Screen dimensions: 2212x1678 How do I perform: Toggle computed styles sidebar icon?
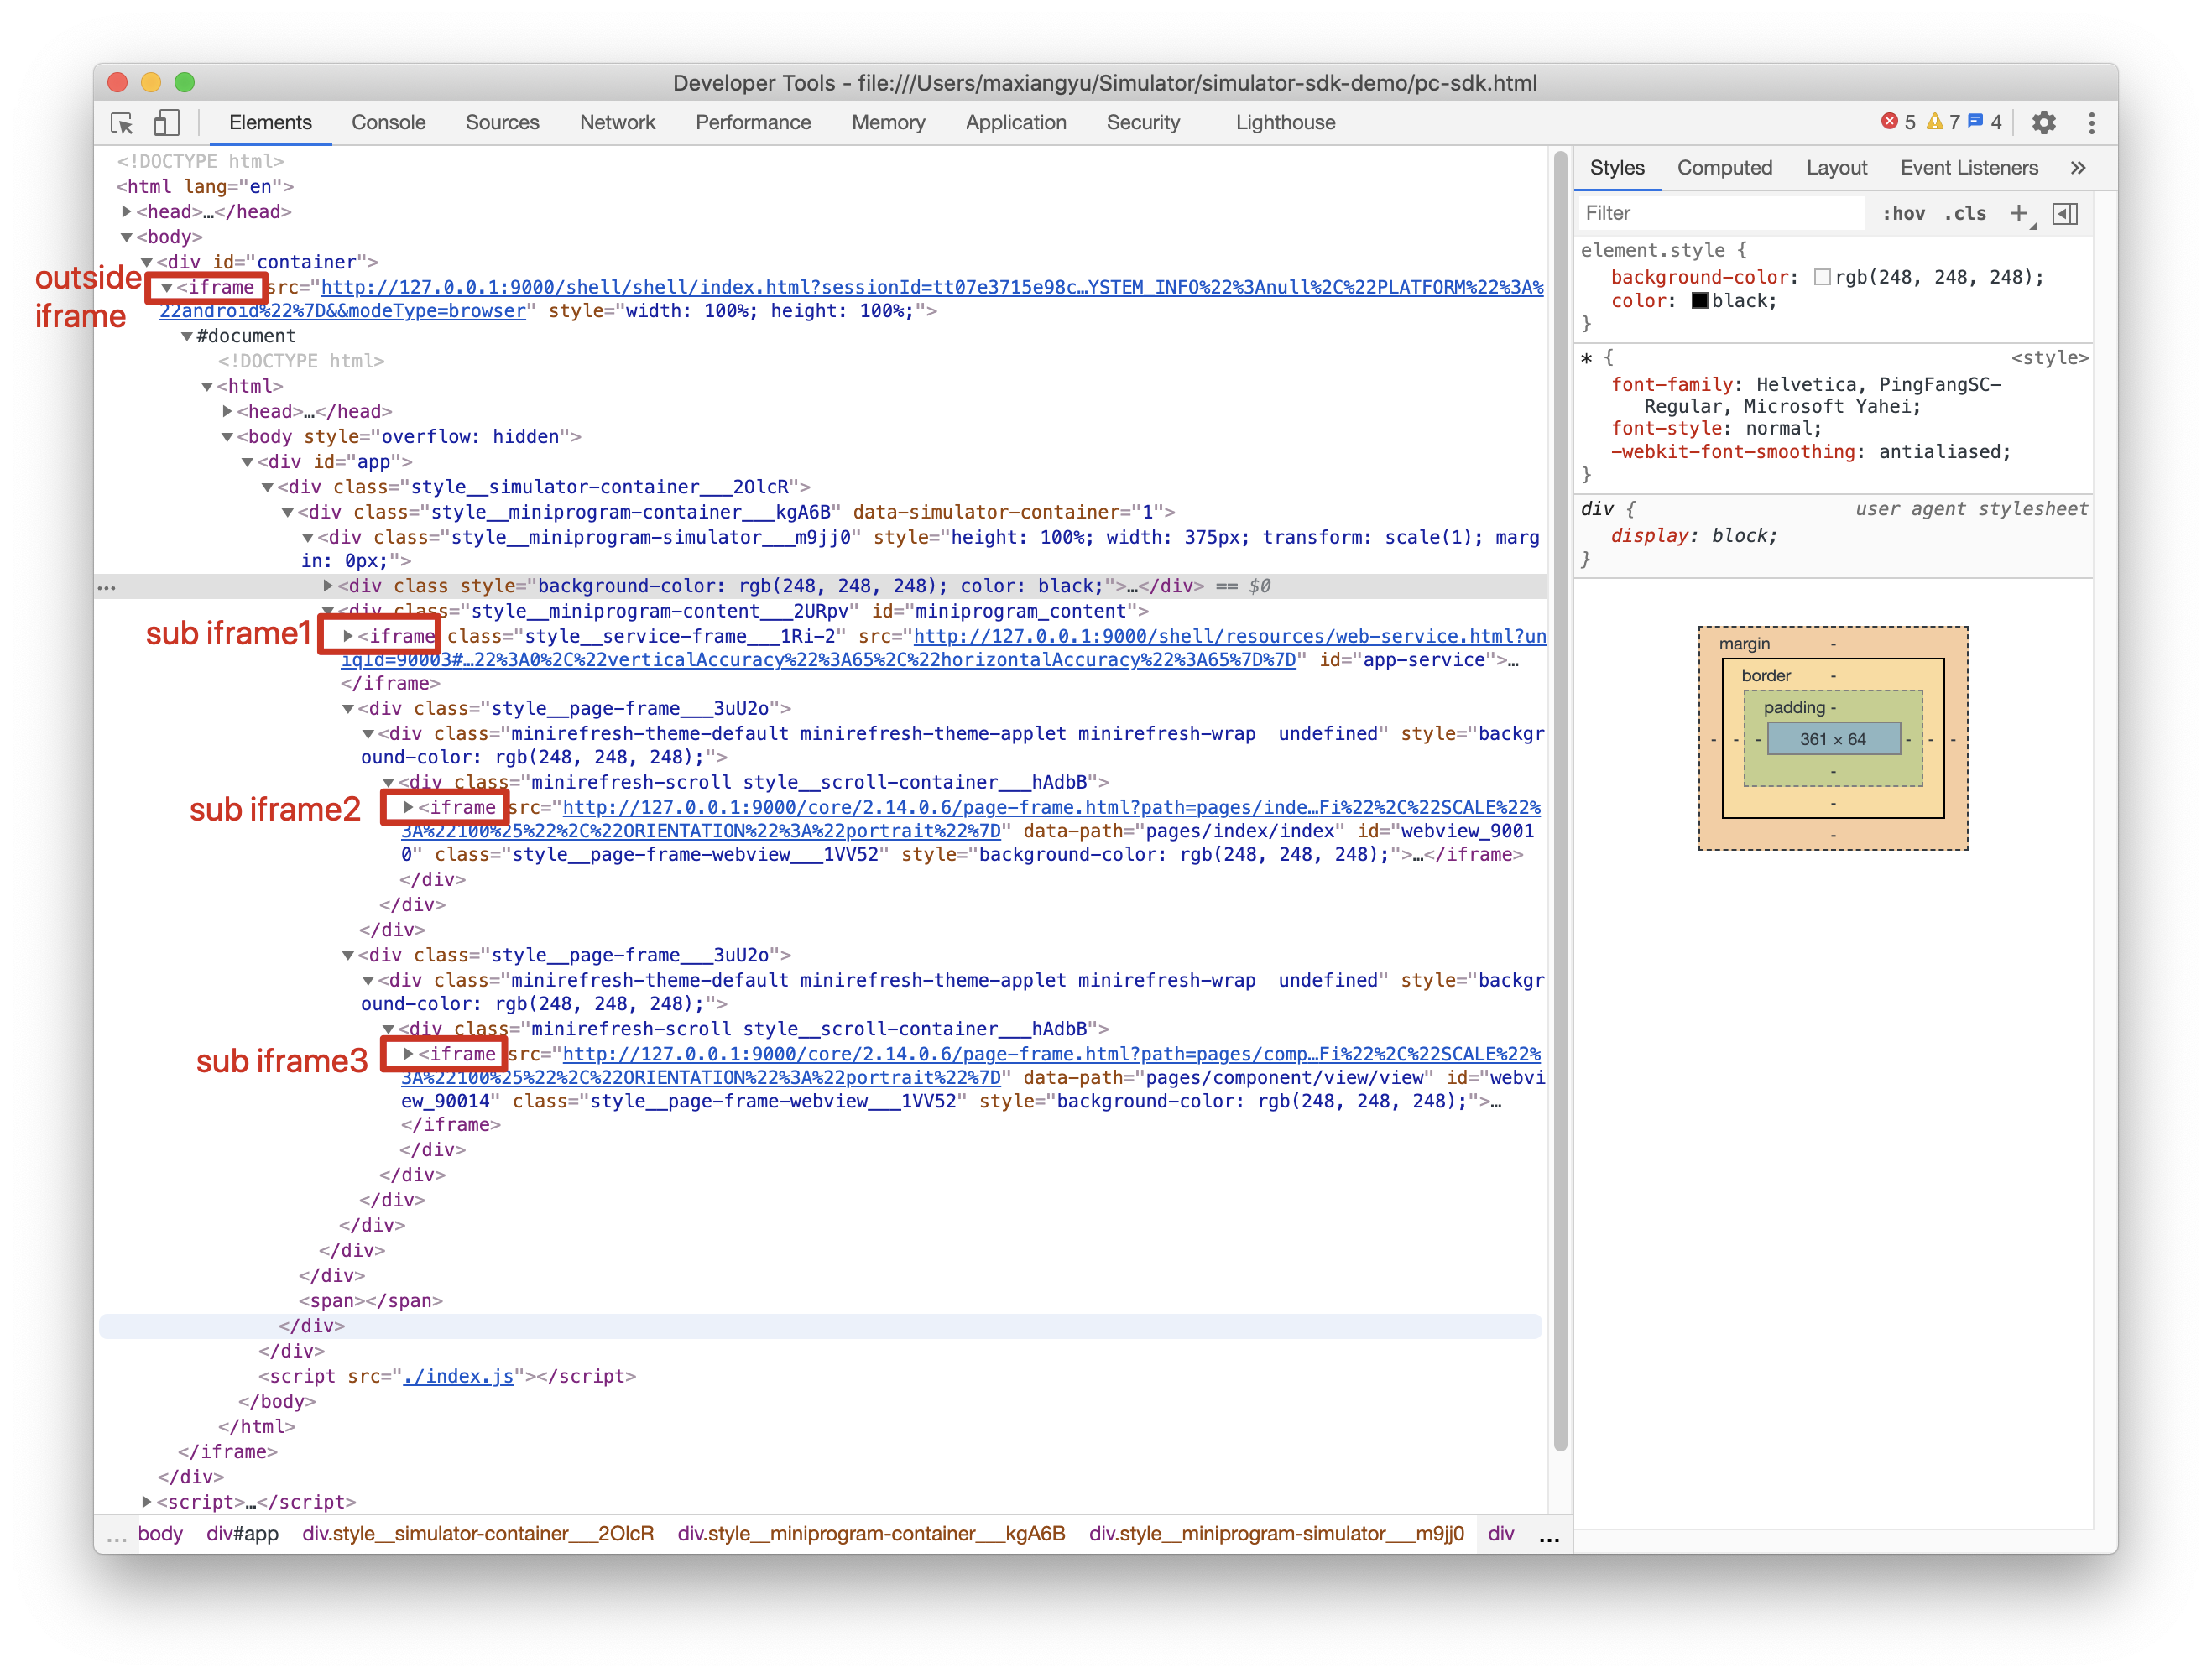[2065, 214]
